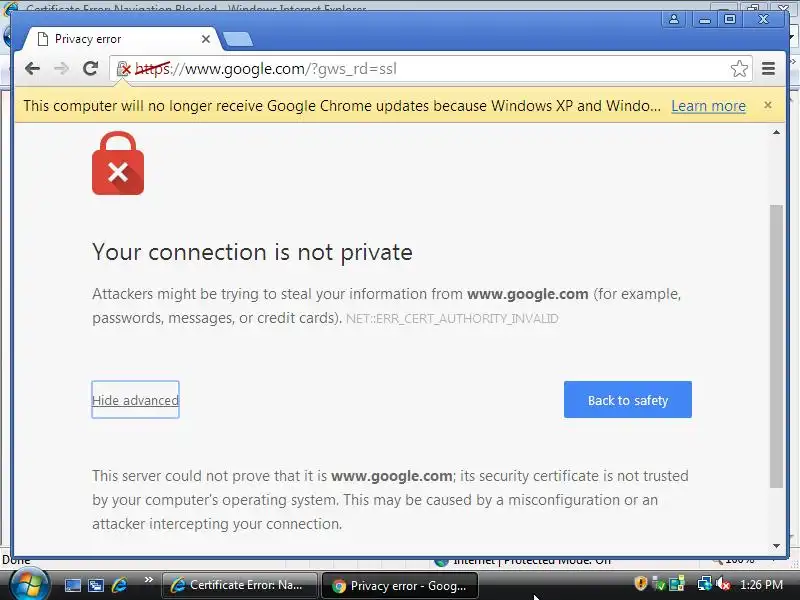Click the Hide advanced link
The height and width of the screenshot is (600, 800).
(135, 400)
